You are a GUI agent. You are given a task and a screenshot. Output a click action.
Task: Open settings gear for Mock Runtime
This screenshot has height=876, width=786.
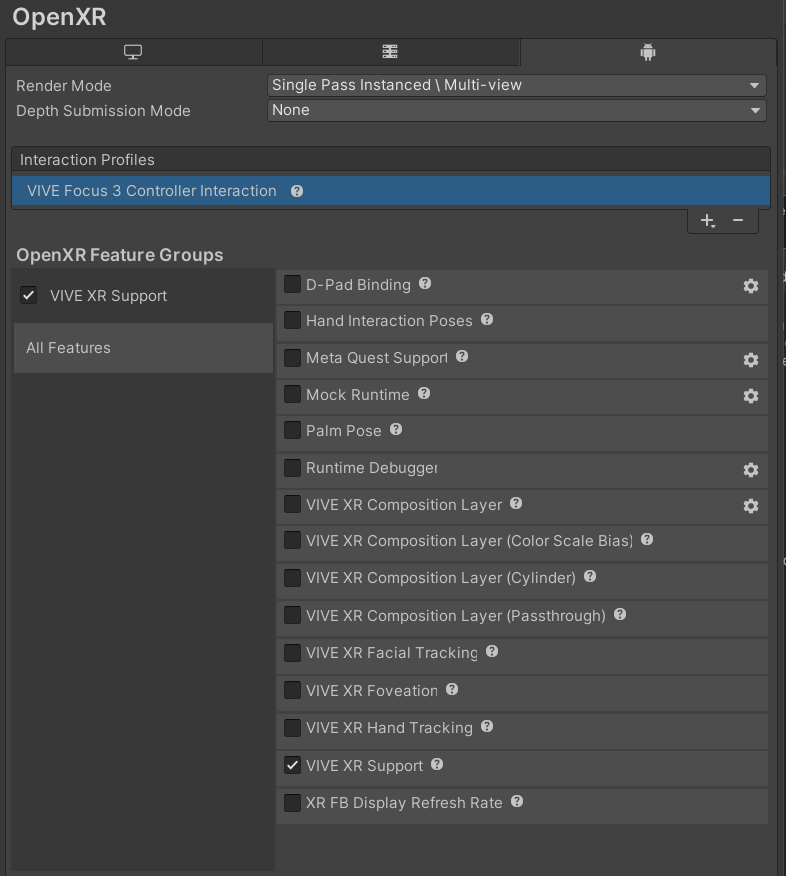[x=751, y=396]
